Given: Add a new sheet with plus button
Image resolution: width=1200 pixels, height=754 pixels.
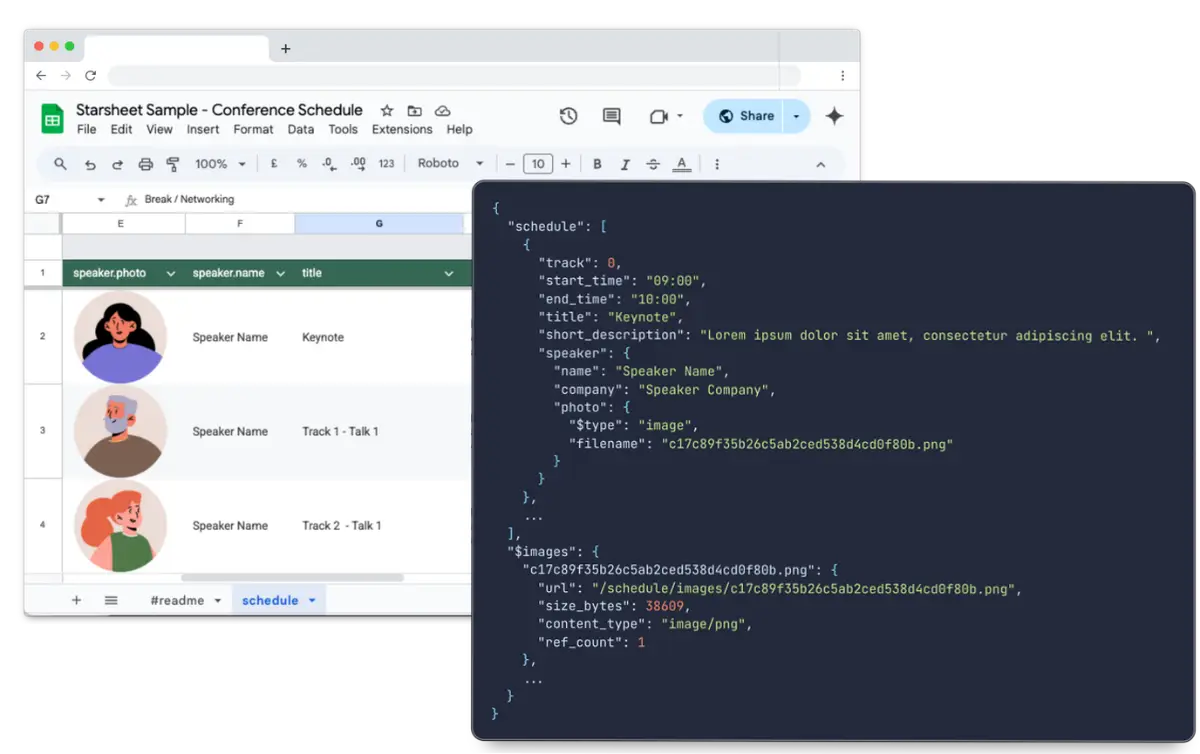Looking at the screenshot, I should pos(76,600).
